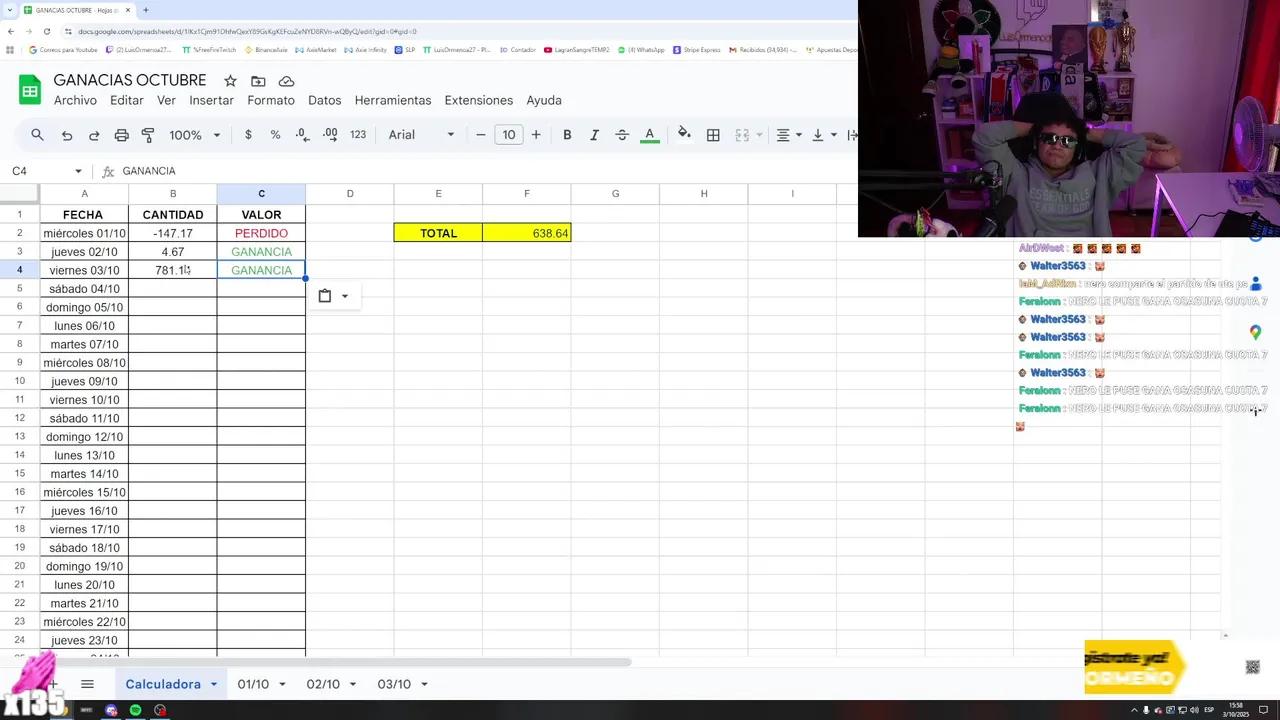
Task: Open the paste options clipboard icon
Action: point(324,296)
